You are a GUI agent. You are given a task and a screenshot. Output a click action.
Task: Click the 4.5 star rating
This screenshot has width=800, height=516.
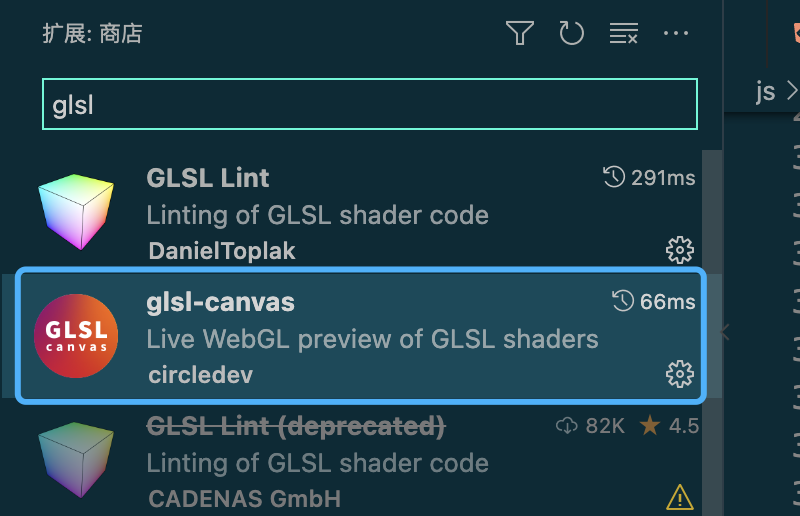(x=669, y=426)
